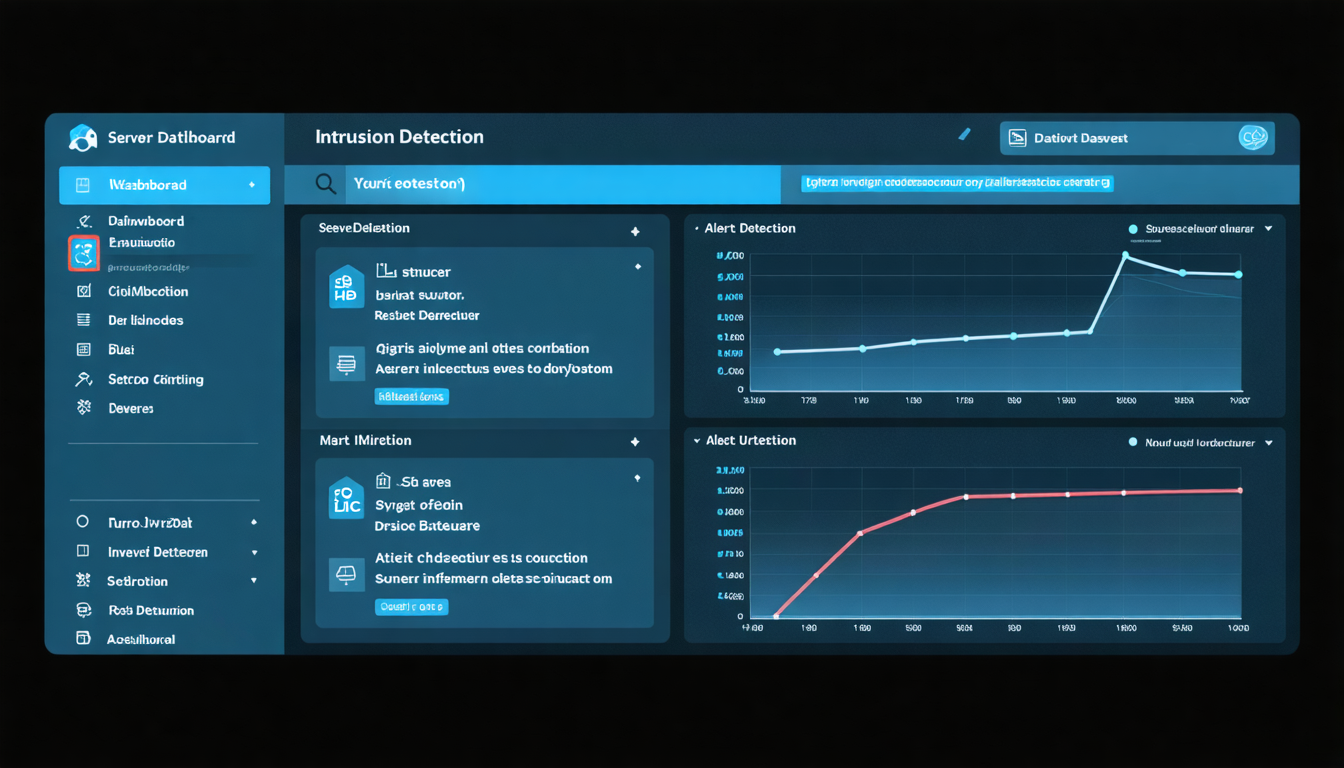Click the small icon before Sb aves title
1344x768 pixels.
383,481
